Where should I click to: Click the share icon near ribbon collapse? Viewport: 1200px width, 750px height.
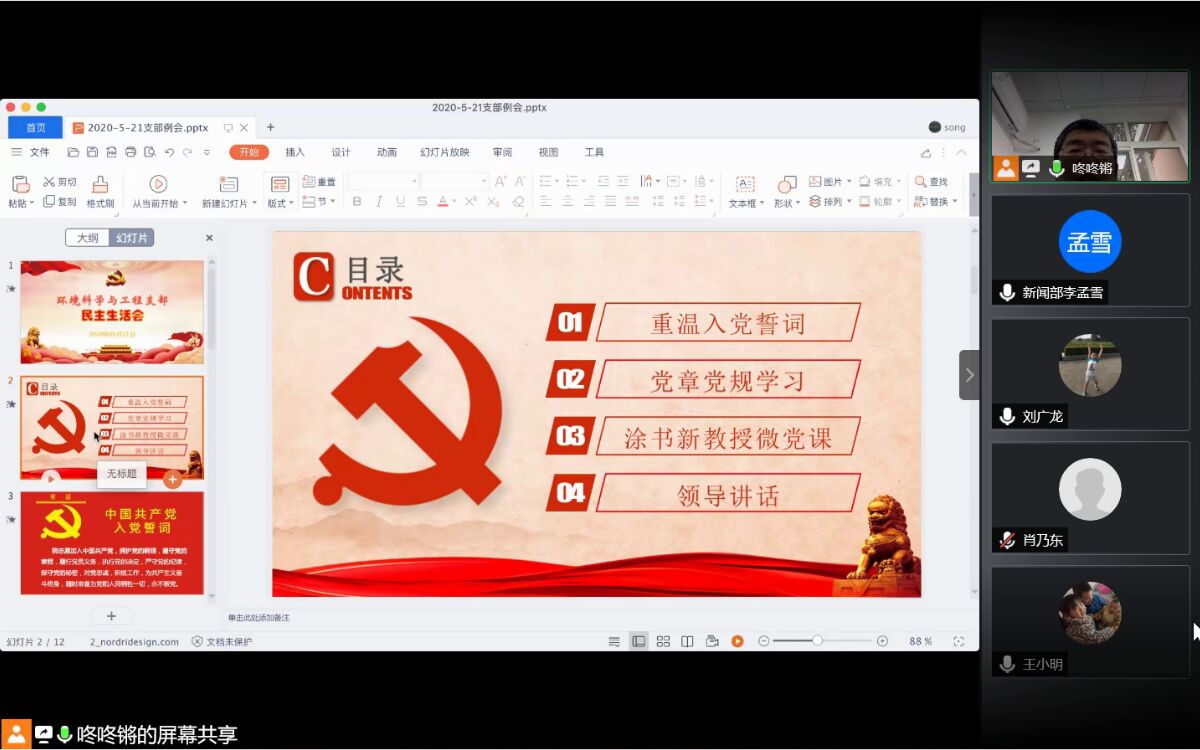pyautogui.click(x=926, y=153)
